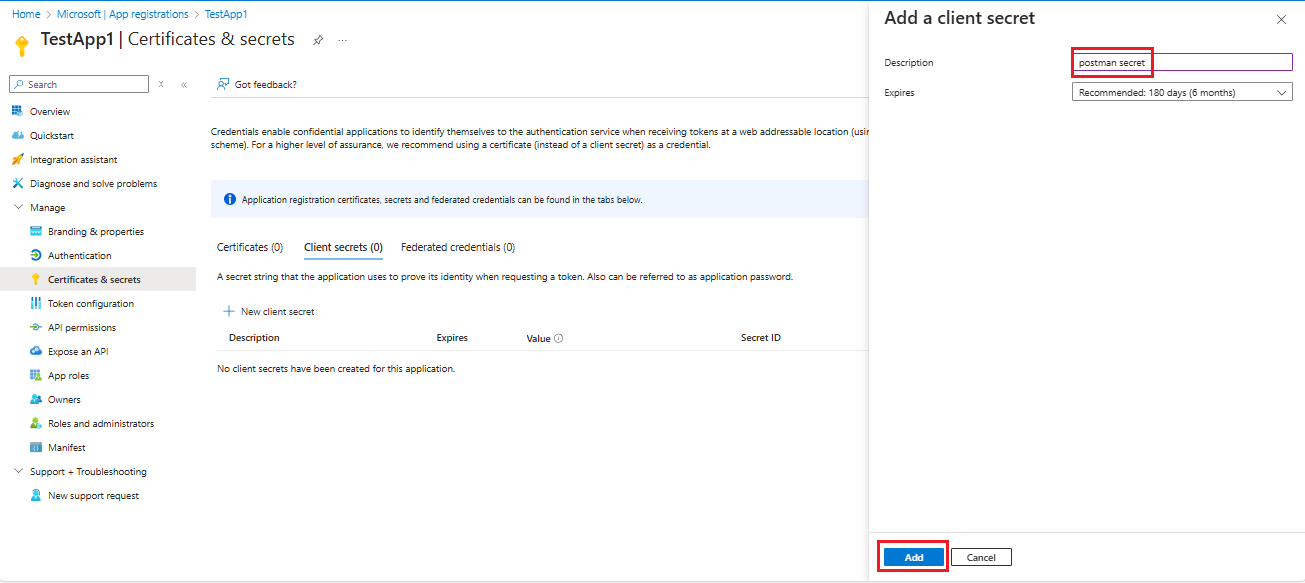Go to Home breadcrumb
The image size is (1305, 583).
coord(26,14)
